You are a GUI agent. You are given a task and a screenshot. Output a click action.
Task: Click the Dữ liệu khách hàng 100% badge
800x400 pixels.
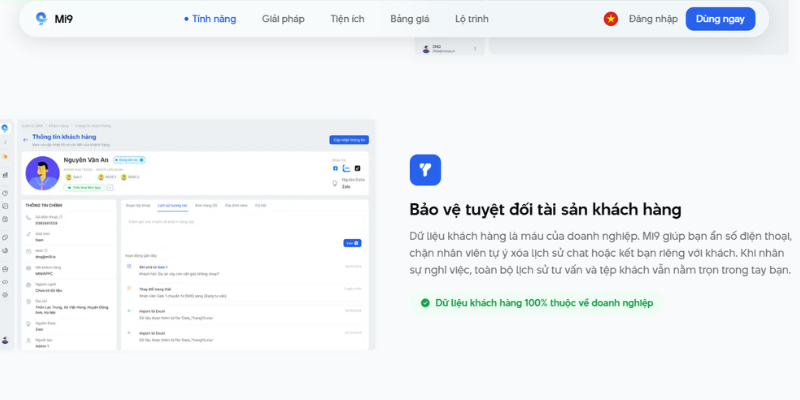[535, 302]
